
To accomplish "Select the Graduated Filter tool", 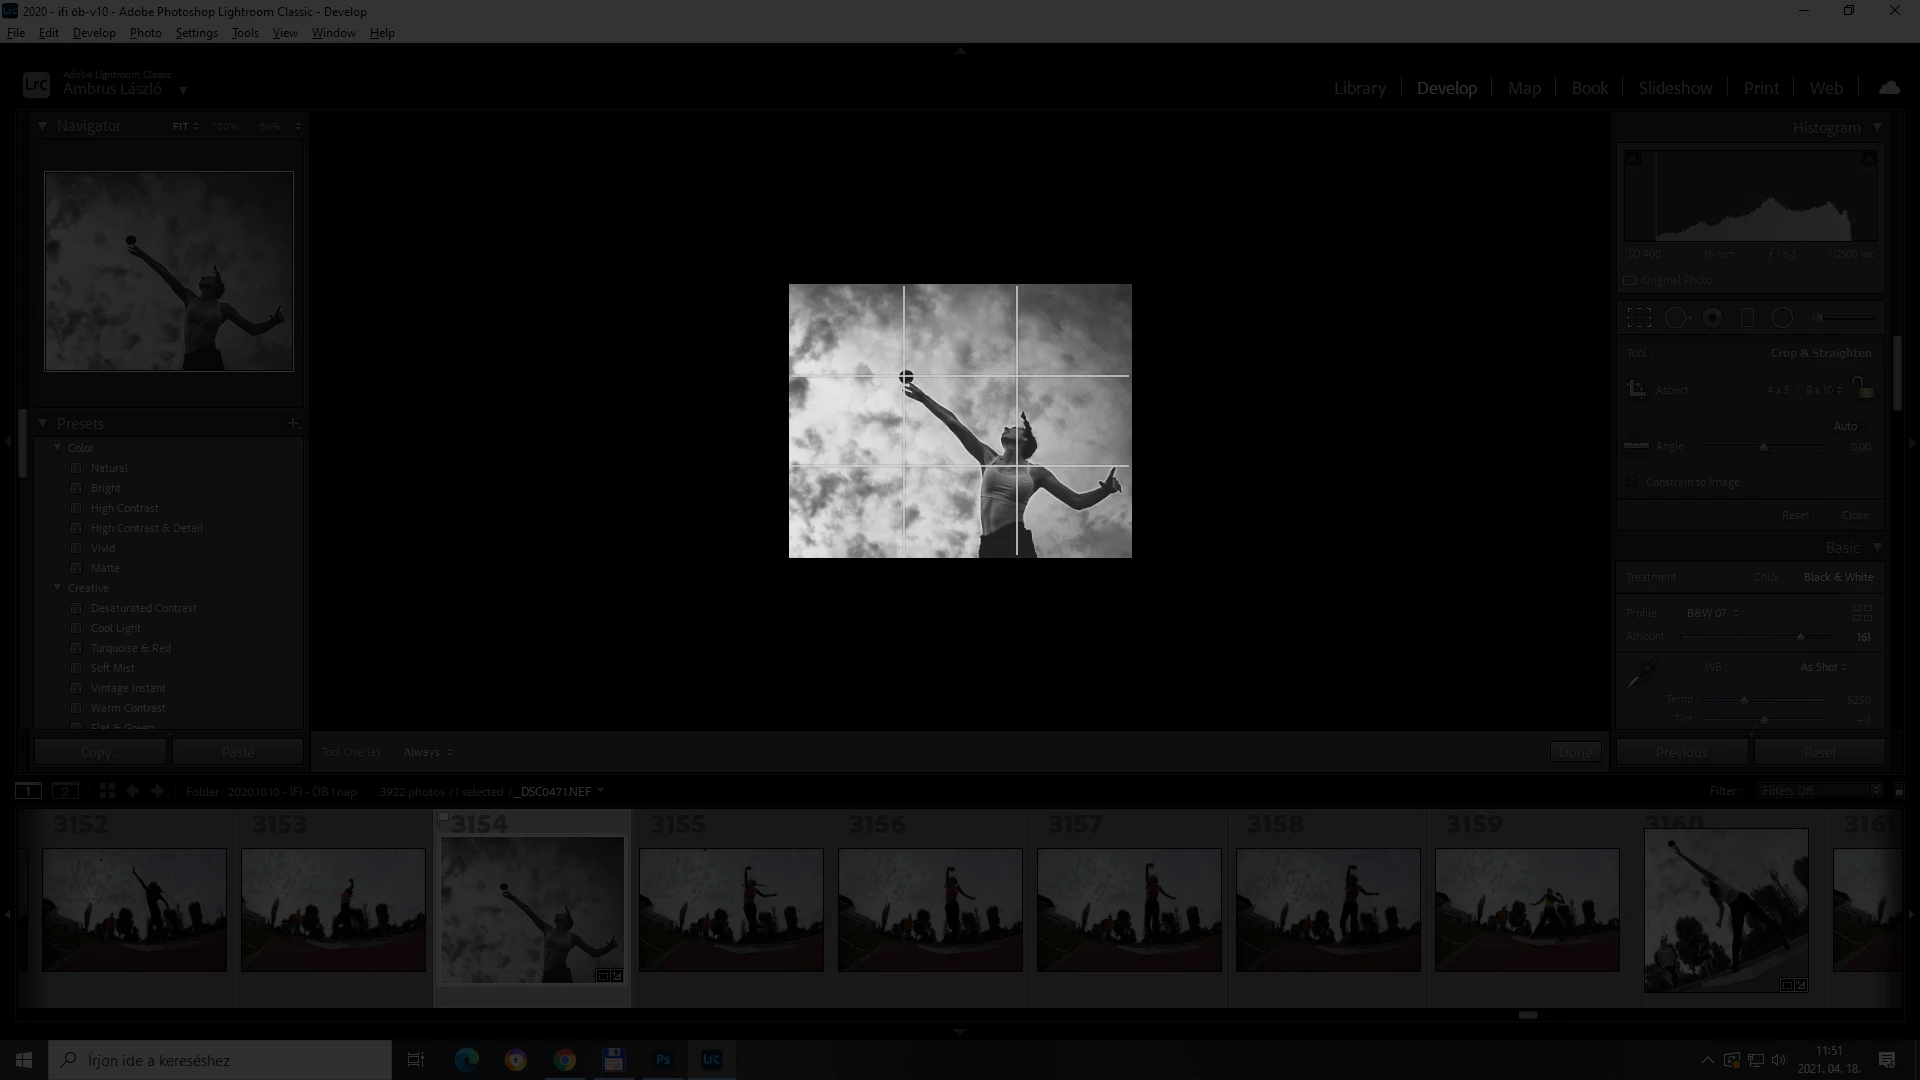I will (1747, 318).
